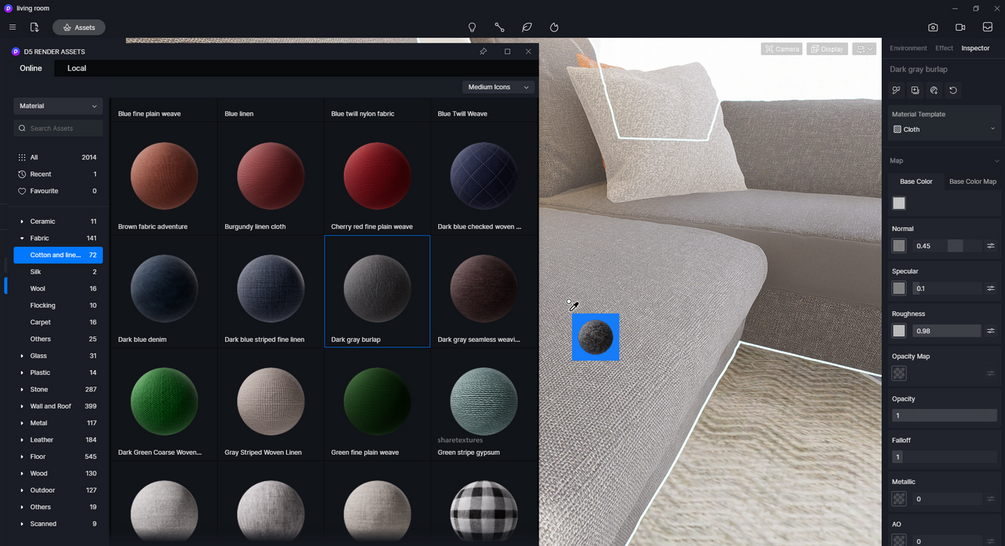Choose the Cherry red fine plain weave material

[x=377, y=178]
